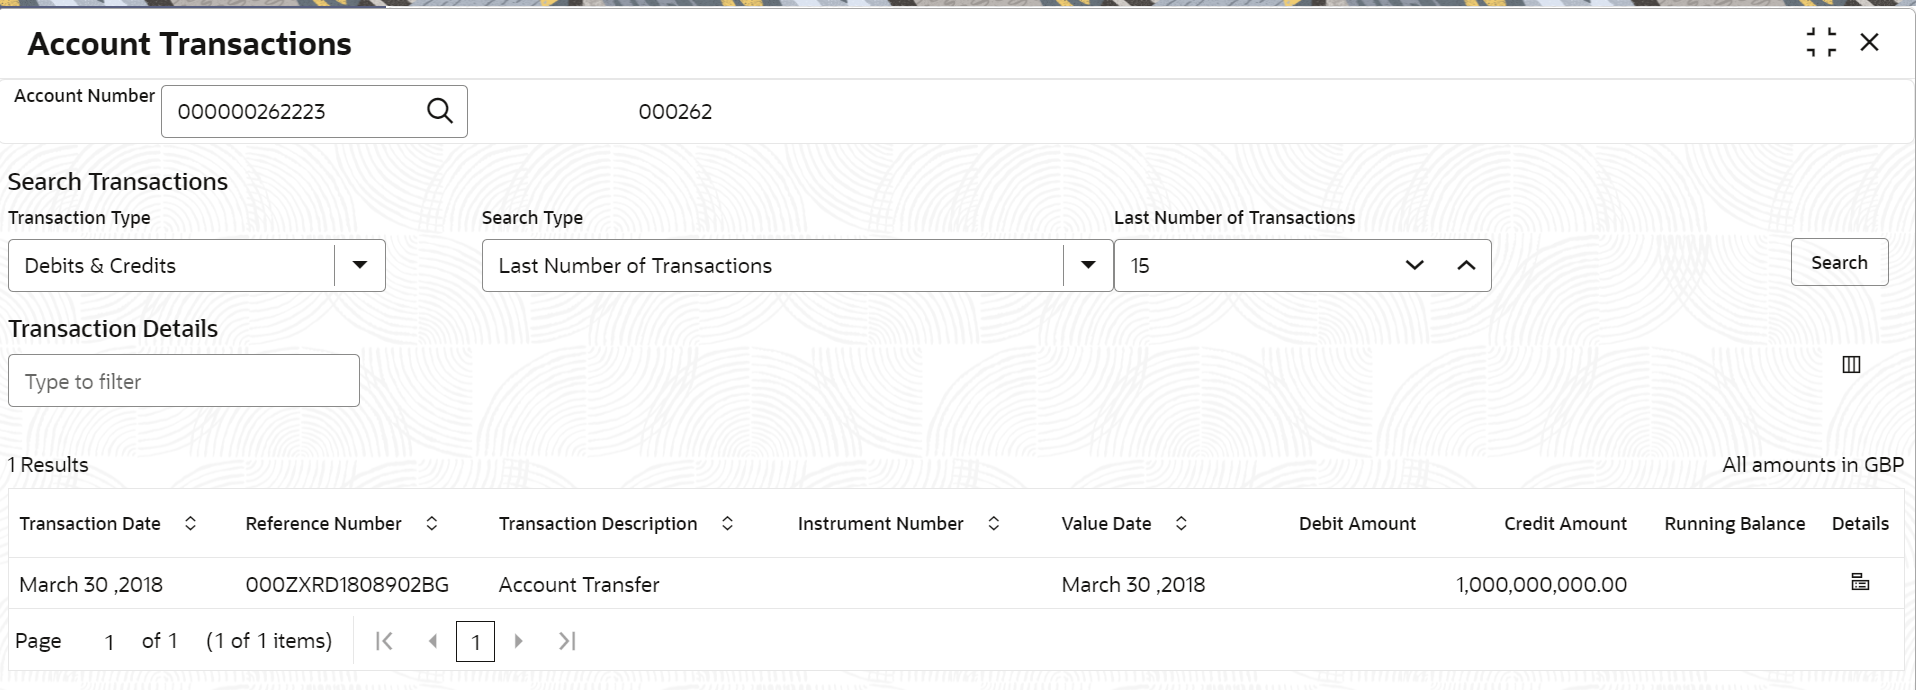The height and width of the screenshot is (694, 1919).
Task: Go to first page arrow
Action: 384,641
